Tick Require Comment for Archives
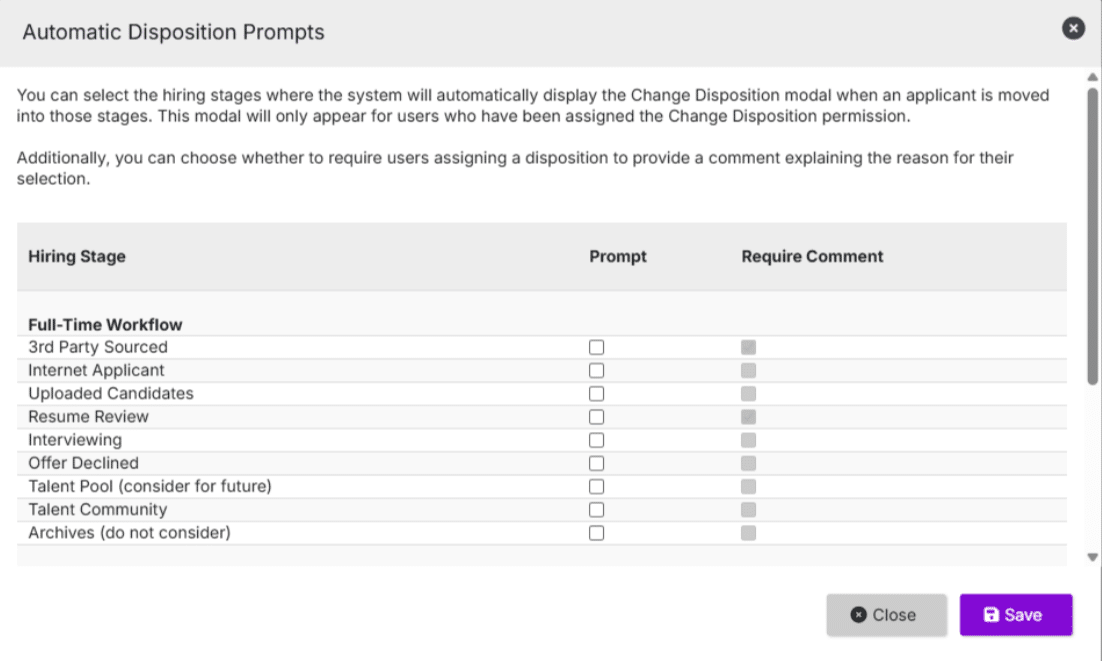The height and width of the screenshot is (661, 1102). pos(749,533)
